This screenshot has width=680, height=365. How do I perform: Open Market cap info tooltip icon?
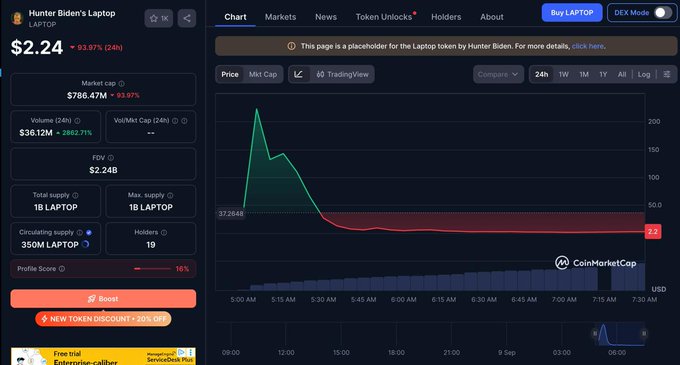121,83
